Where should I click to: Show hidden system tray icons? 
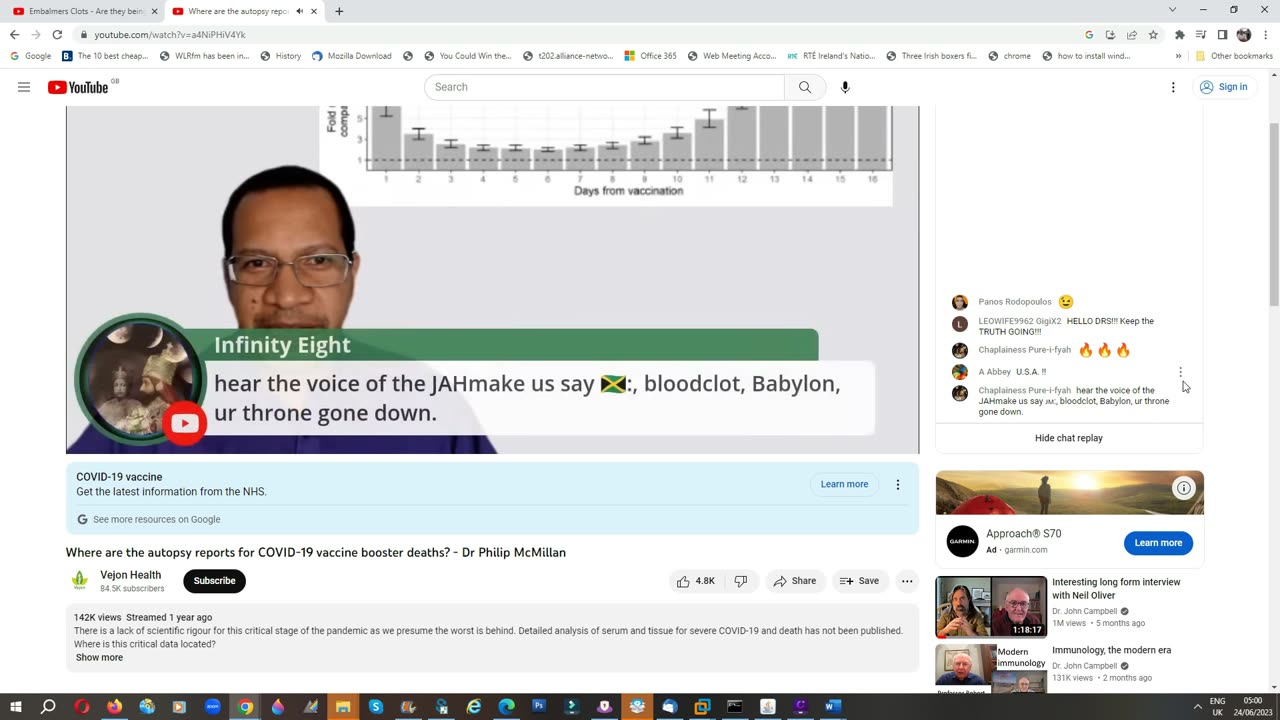coord(1197,706)
